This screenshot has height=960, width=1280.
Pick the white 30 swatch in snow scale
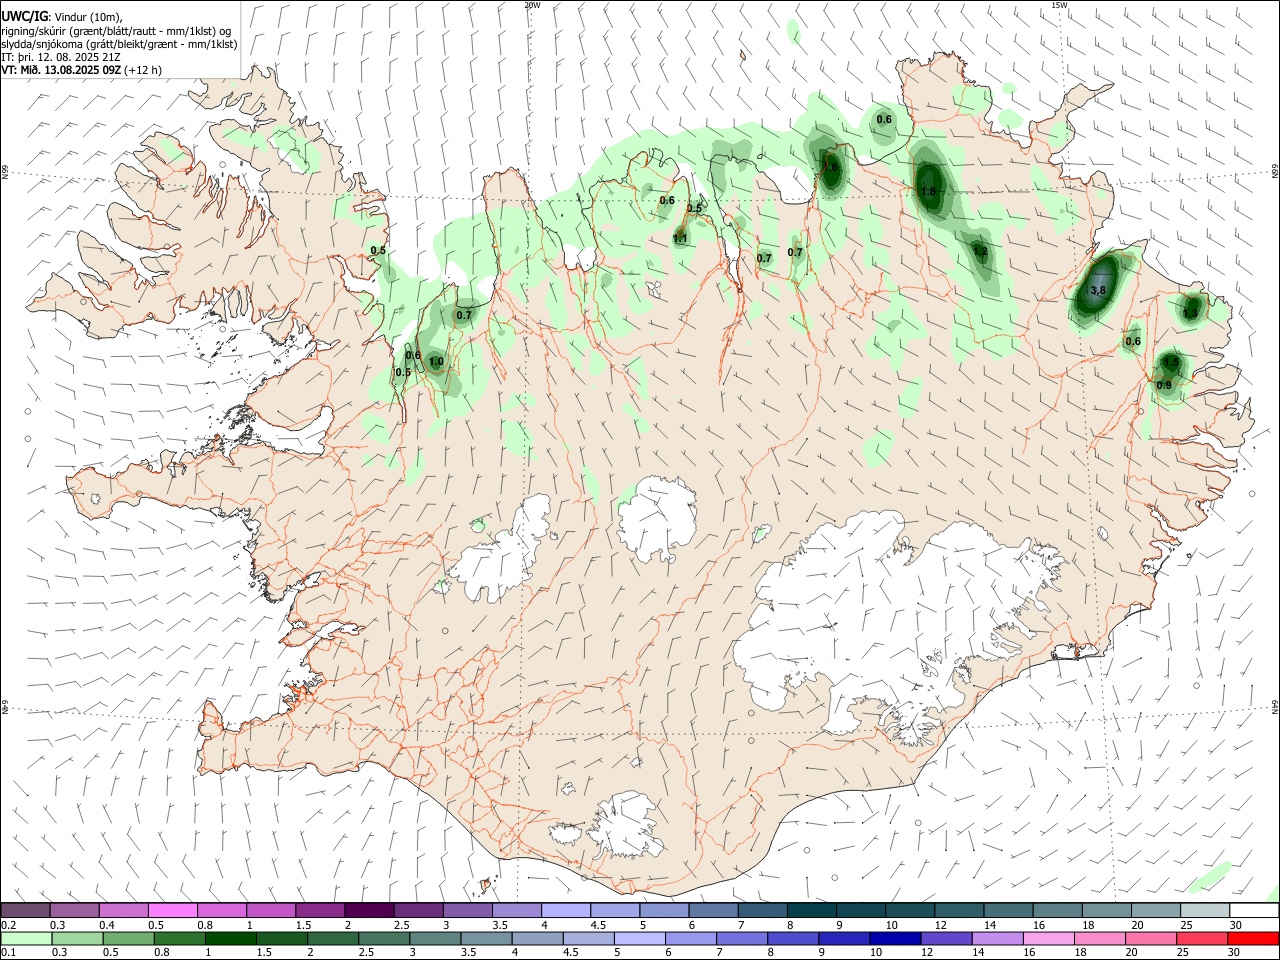tap(1254, 910)
